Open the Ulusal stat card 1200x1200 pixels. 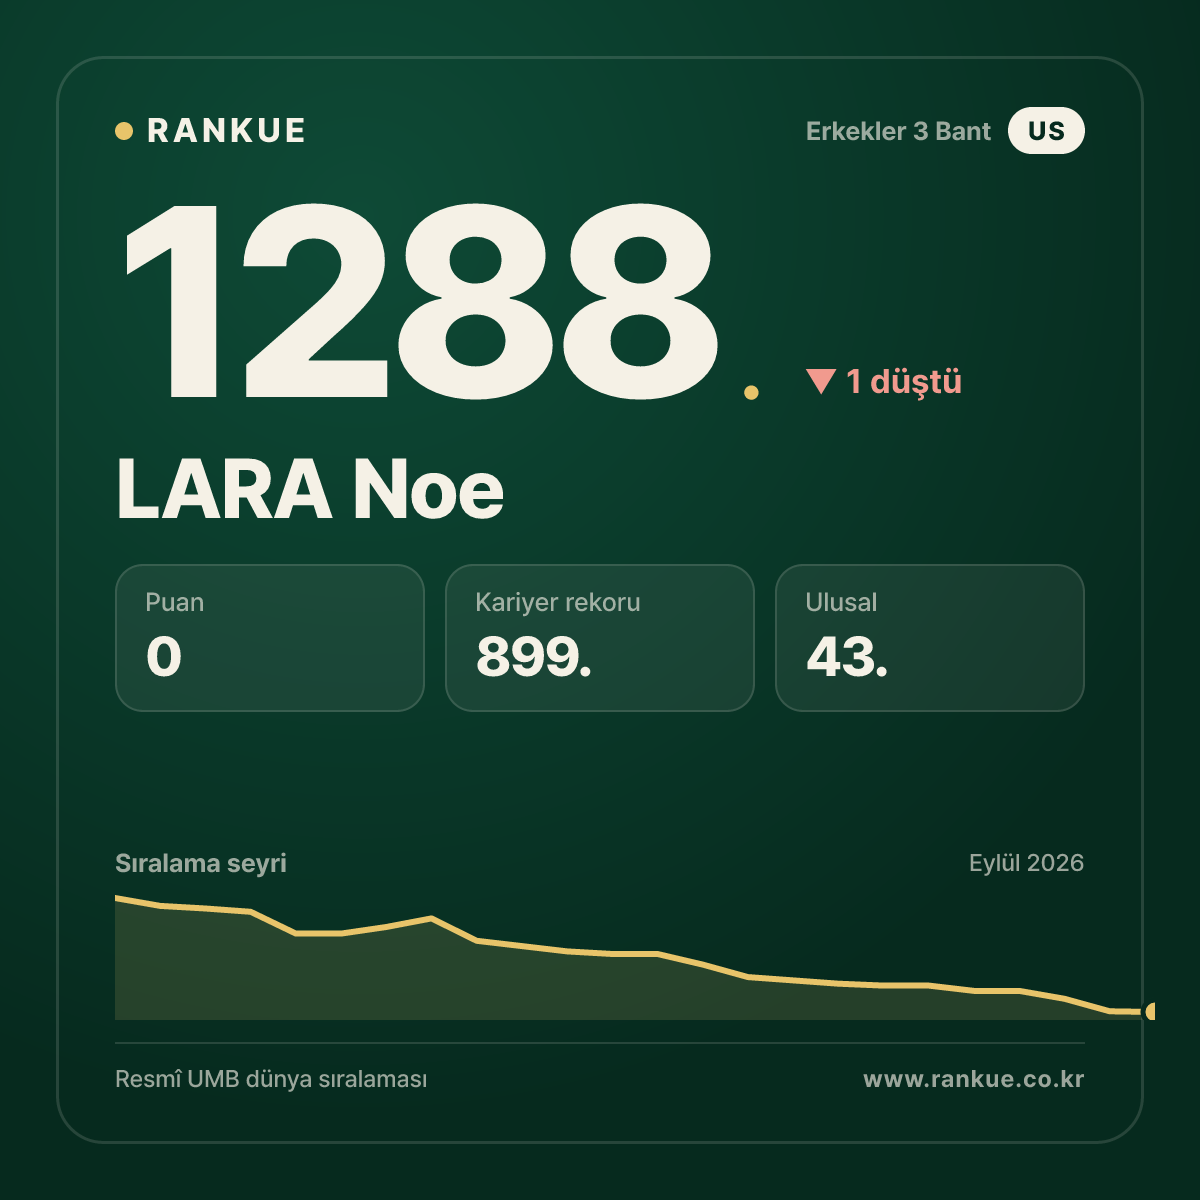[930, 638]
